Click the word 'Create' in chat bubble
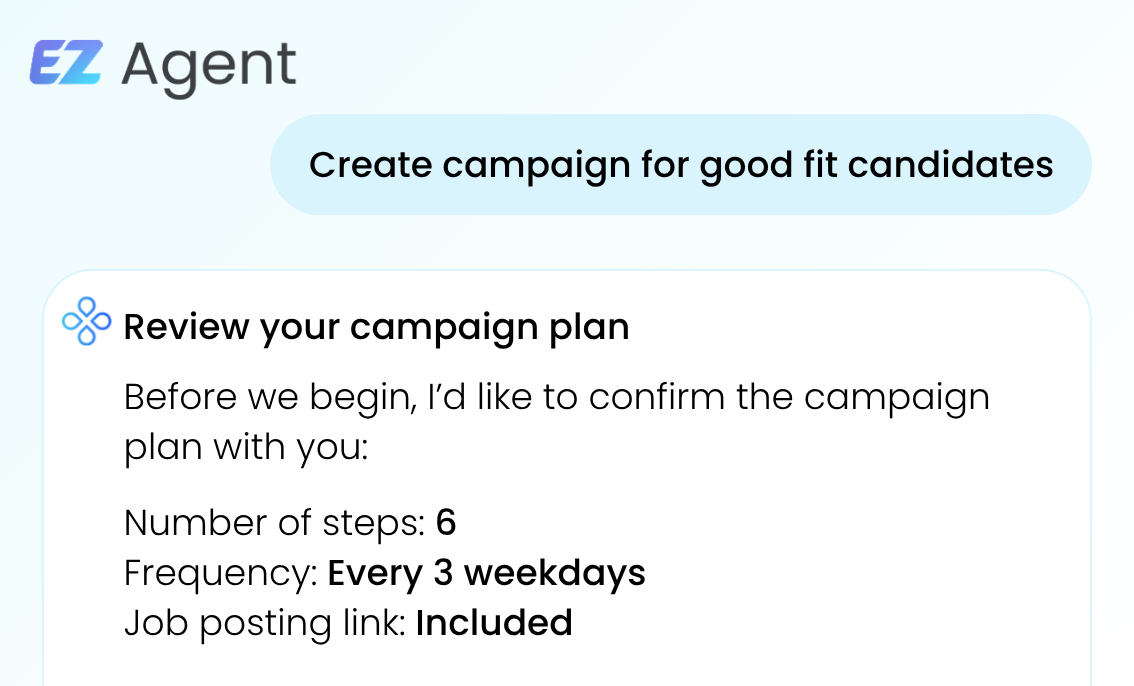The height and width of the screenshot is (686, 1134). pos(370,164)
